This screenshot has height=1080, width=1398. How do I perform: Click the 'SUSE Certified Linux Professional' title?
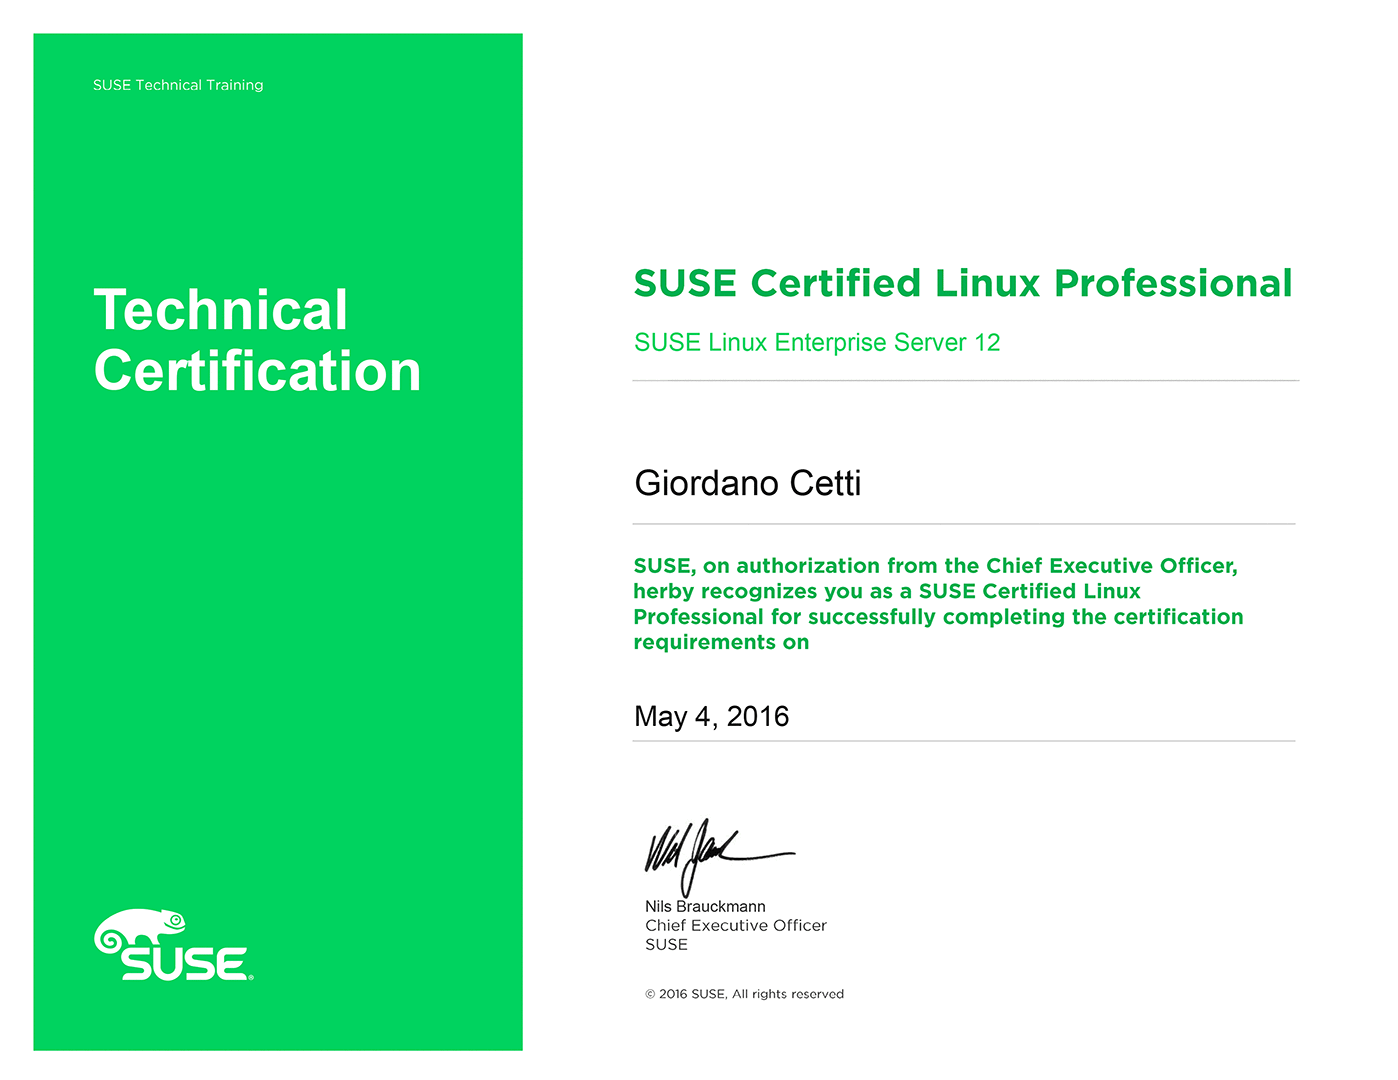pos(962,283)
